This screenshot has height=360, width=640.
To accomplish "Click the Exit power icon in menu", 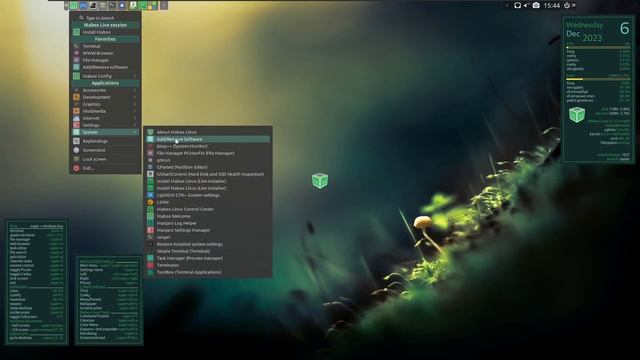I will click(x=76, y=168).
